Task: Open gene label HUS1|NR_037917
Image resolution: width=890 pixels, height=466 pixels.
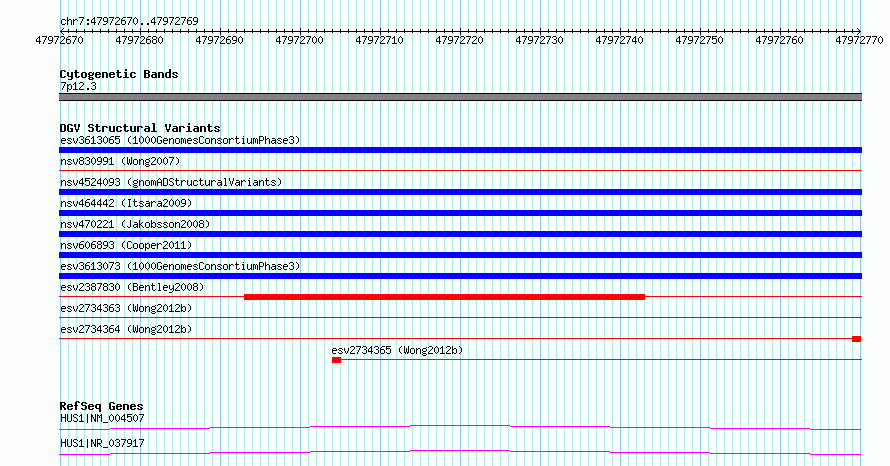Action: tap(102, 443)
